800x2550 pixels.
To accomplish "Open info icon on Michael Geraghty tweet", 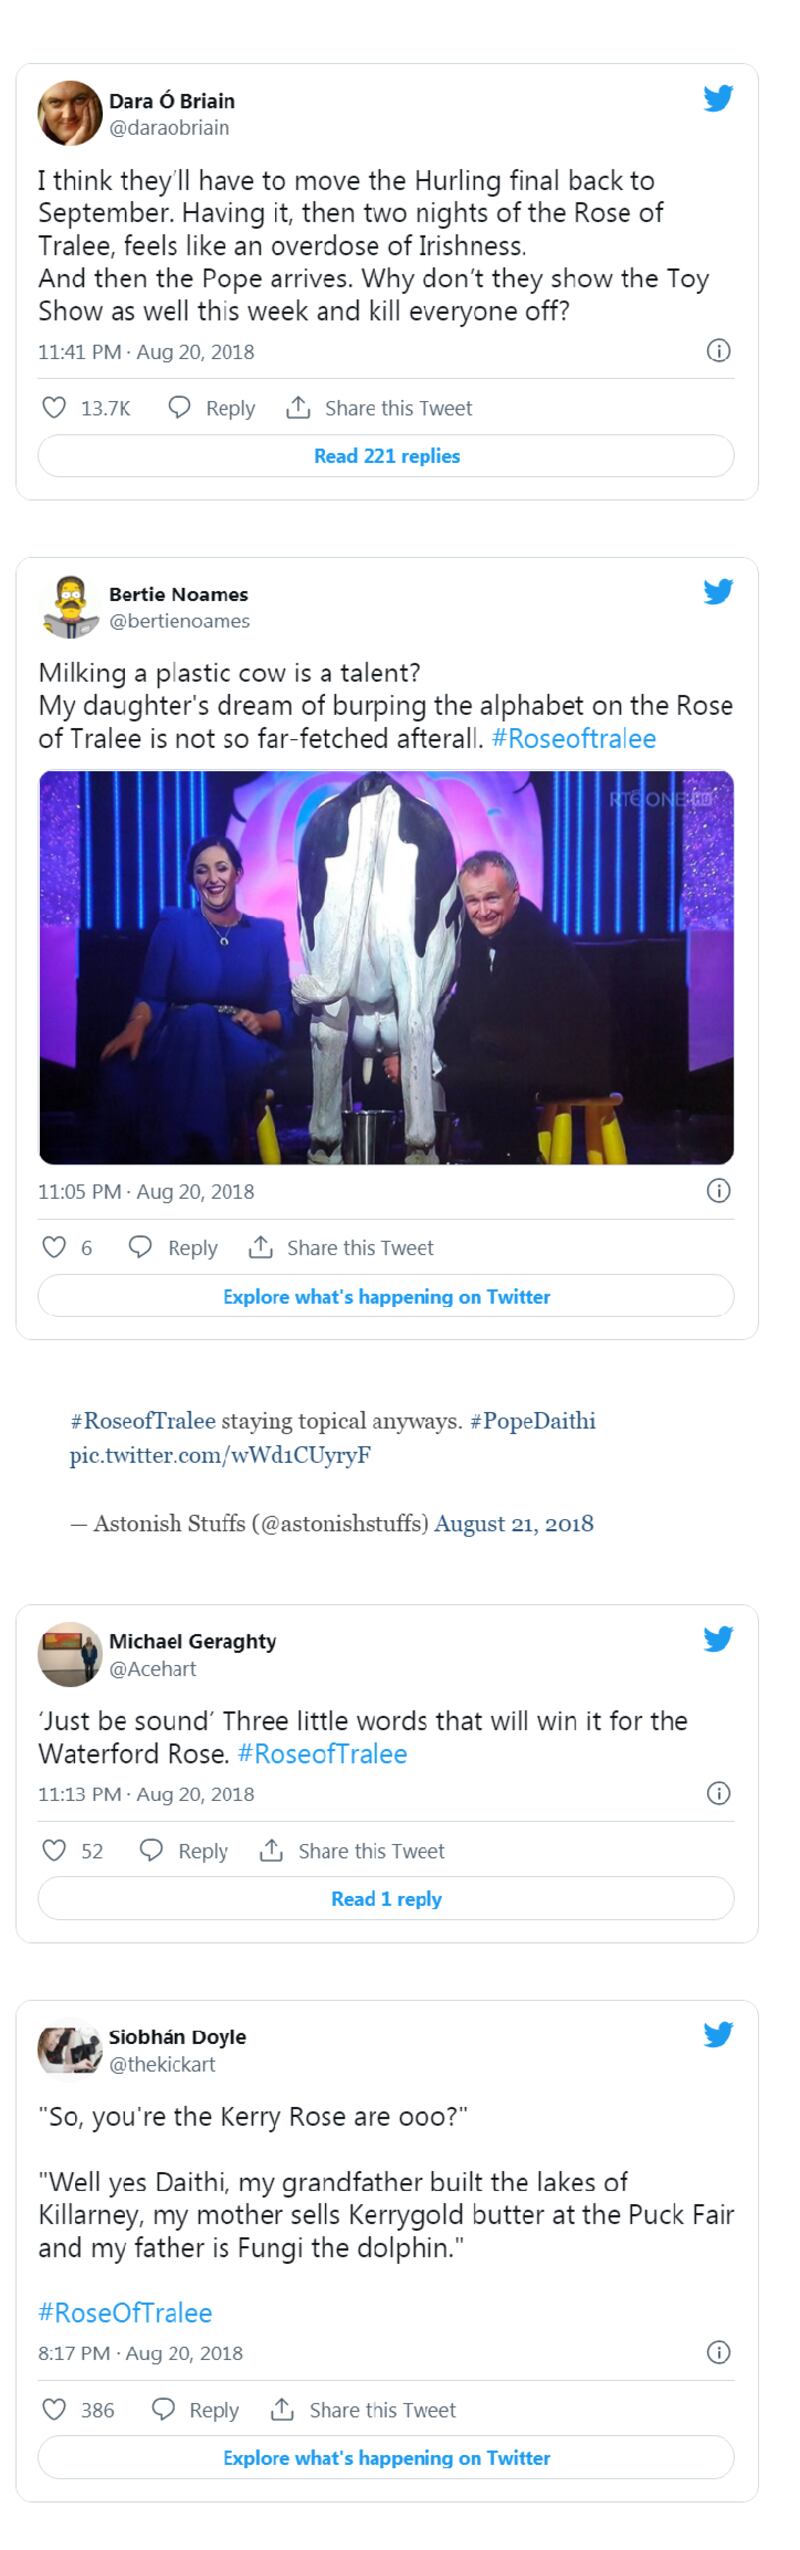I will (718, 1793).
